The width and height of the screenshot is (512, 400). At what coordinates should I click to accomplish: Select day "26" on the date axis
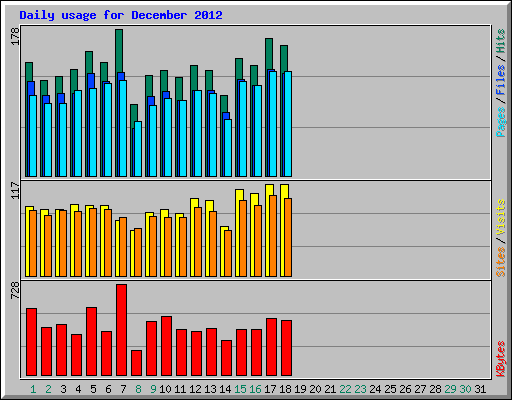(x=405, y=389)
